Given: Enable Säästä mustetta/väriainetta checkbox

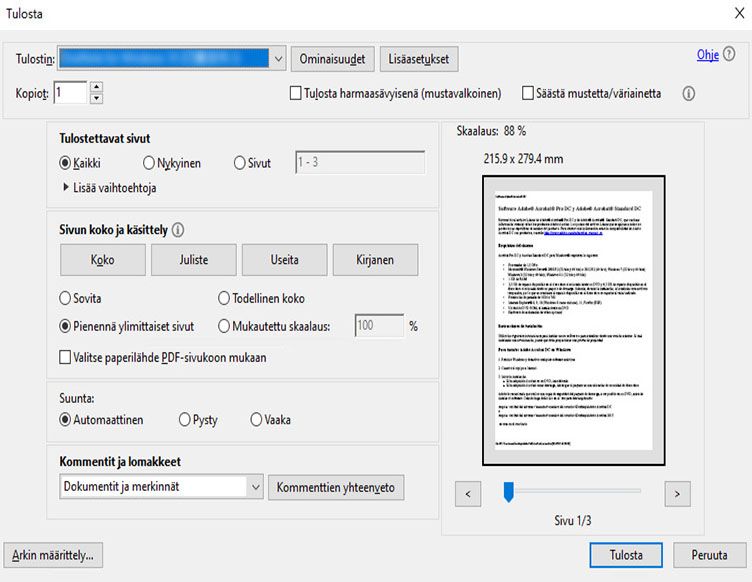Looking at the screenshot, I should tap(528, 93).
